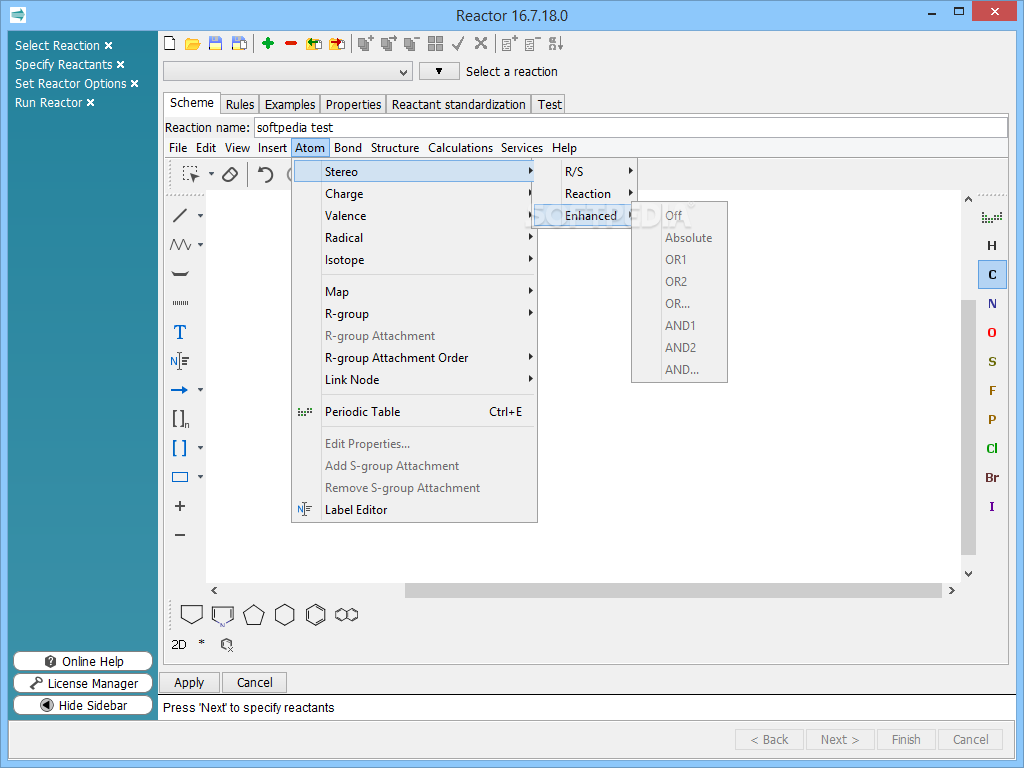Select Phosphorus atom in the atom bar

[992, 420]
